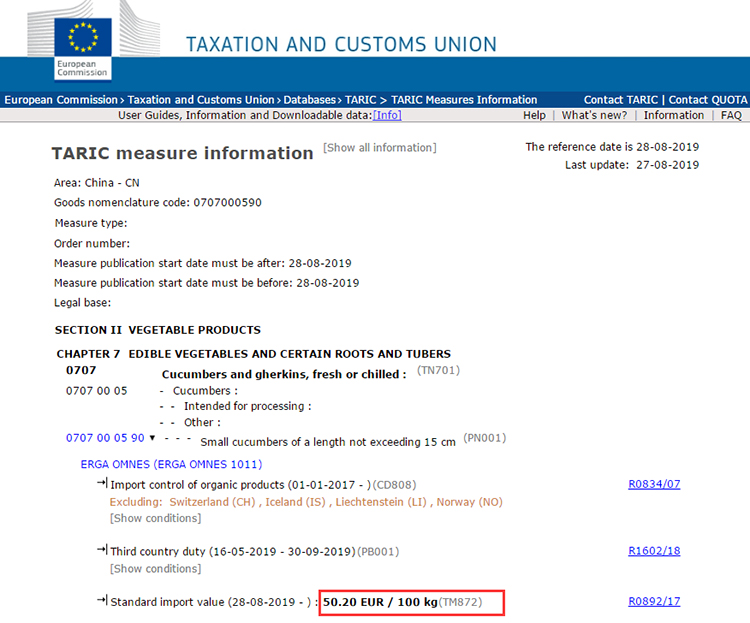Open regulation R0892/17 link
Viewport: 750px width, 623px height.
click(x=654, y=601)
